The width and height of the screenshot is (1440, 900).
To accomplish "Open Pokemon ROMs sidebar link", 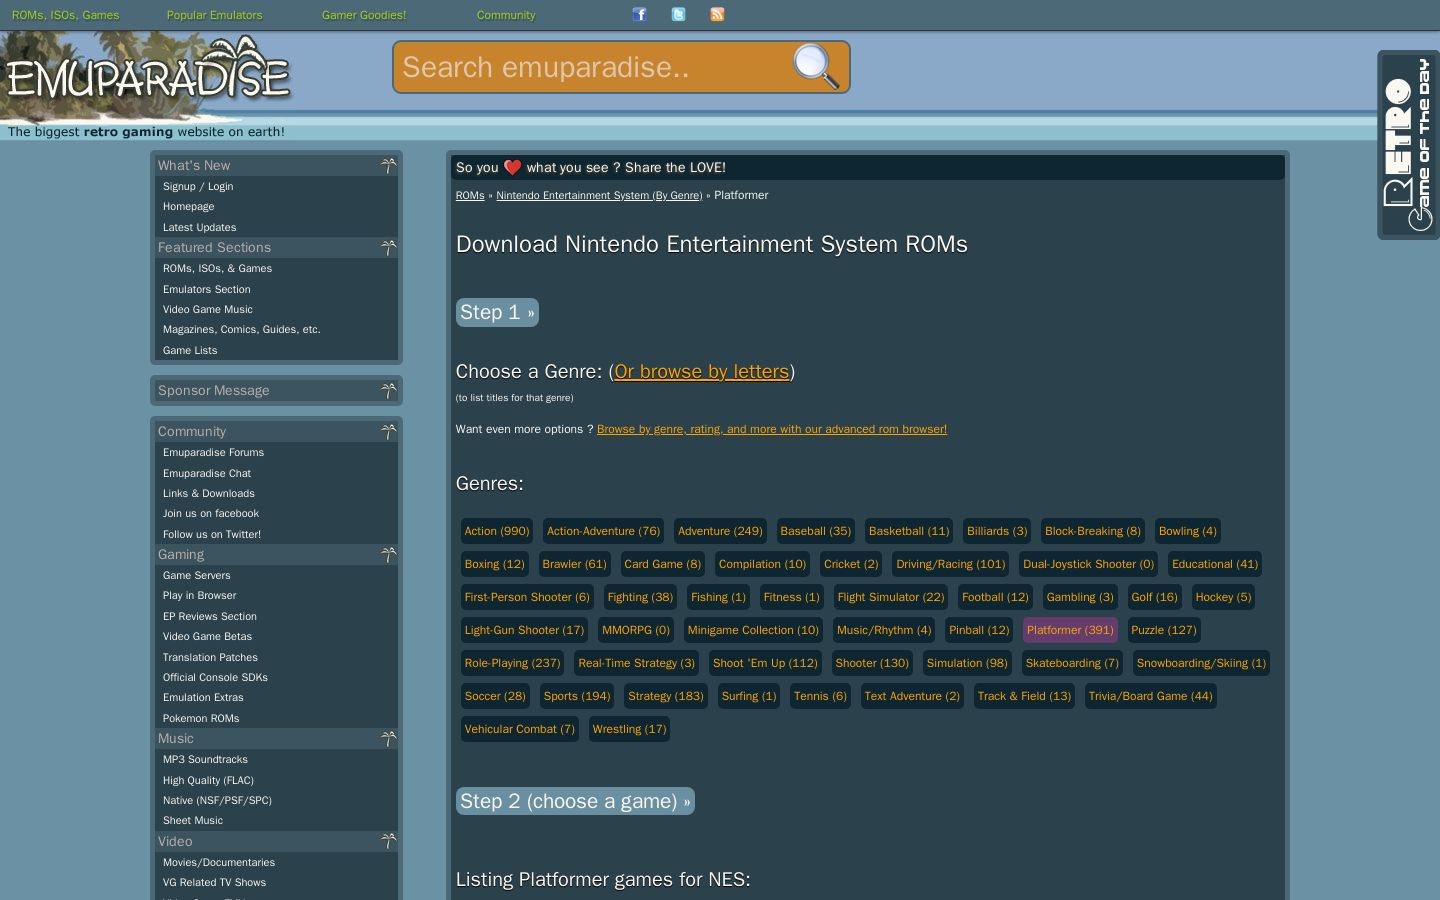I will click(x=201, y=718).
